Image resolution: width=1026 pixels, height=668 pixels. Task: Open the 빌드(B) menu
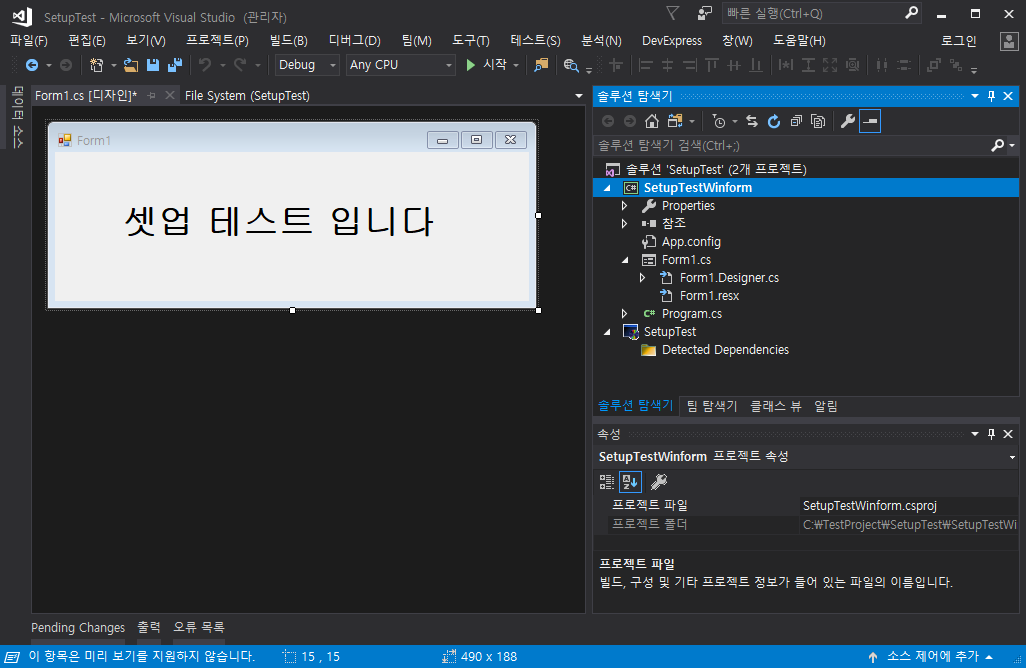[289, 41]
